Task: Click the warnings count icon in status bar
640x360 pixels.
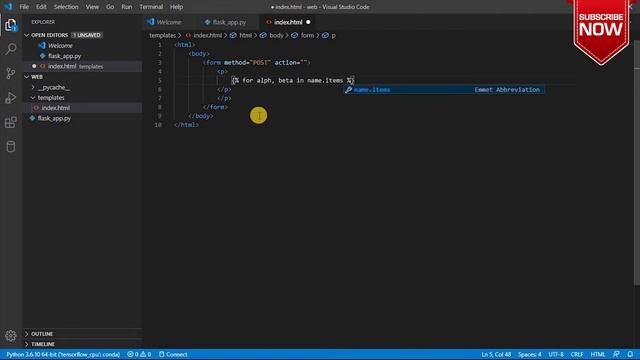Action: tap(143, 354)
